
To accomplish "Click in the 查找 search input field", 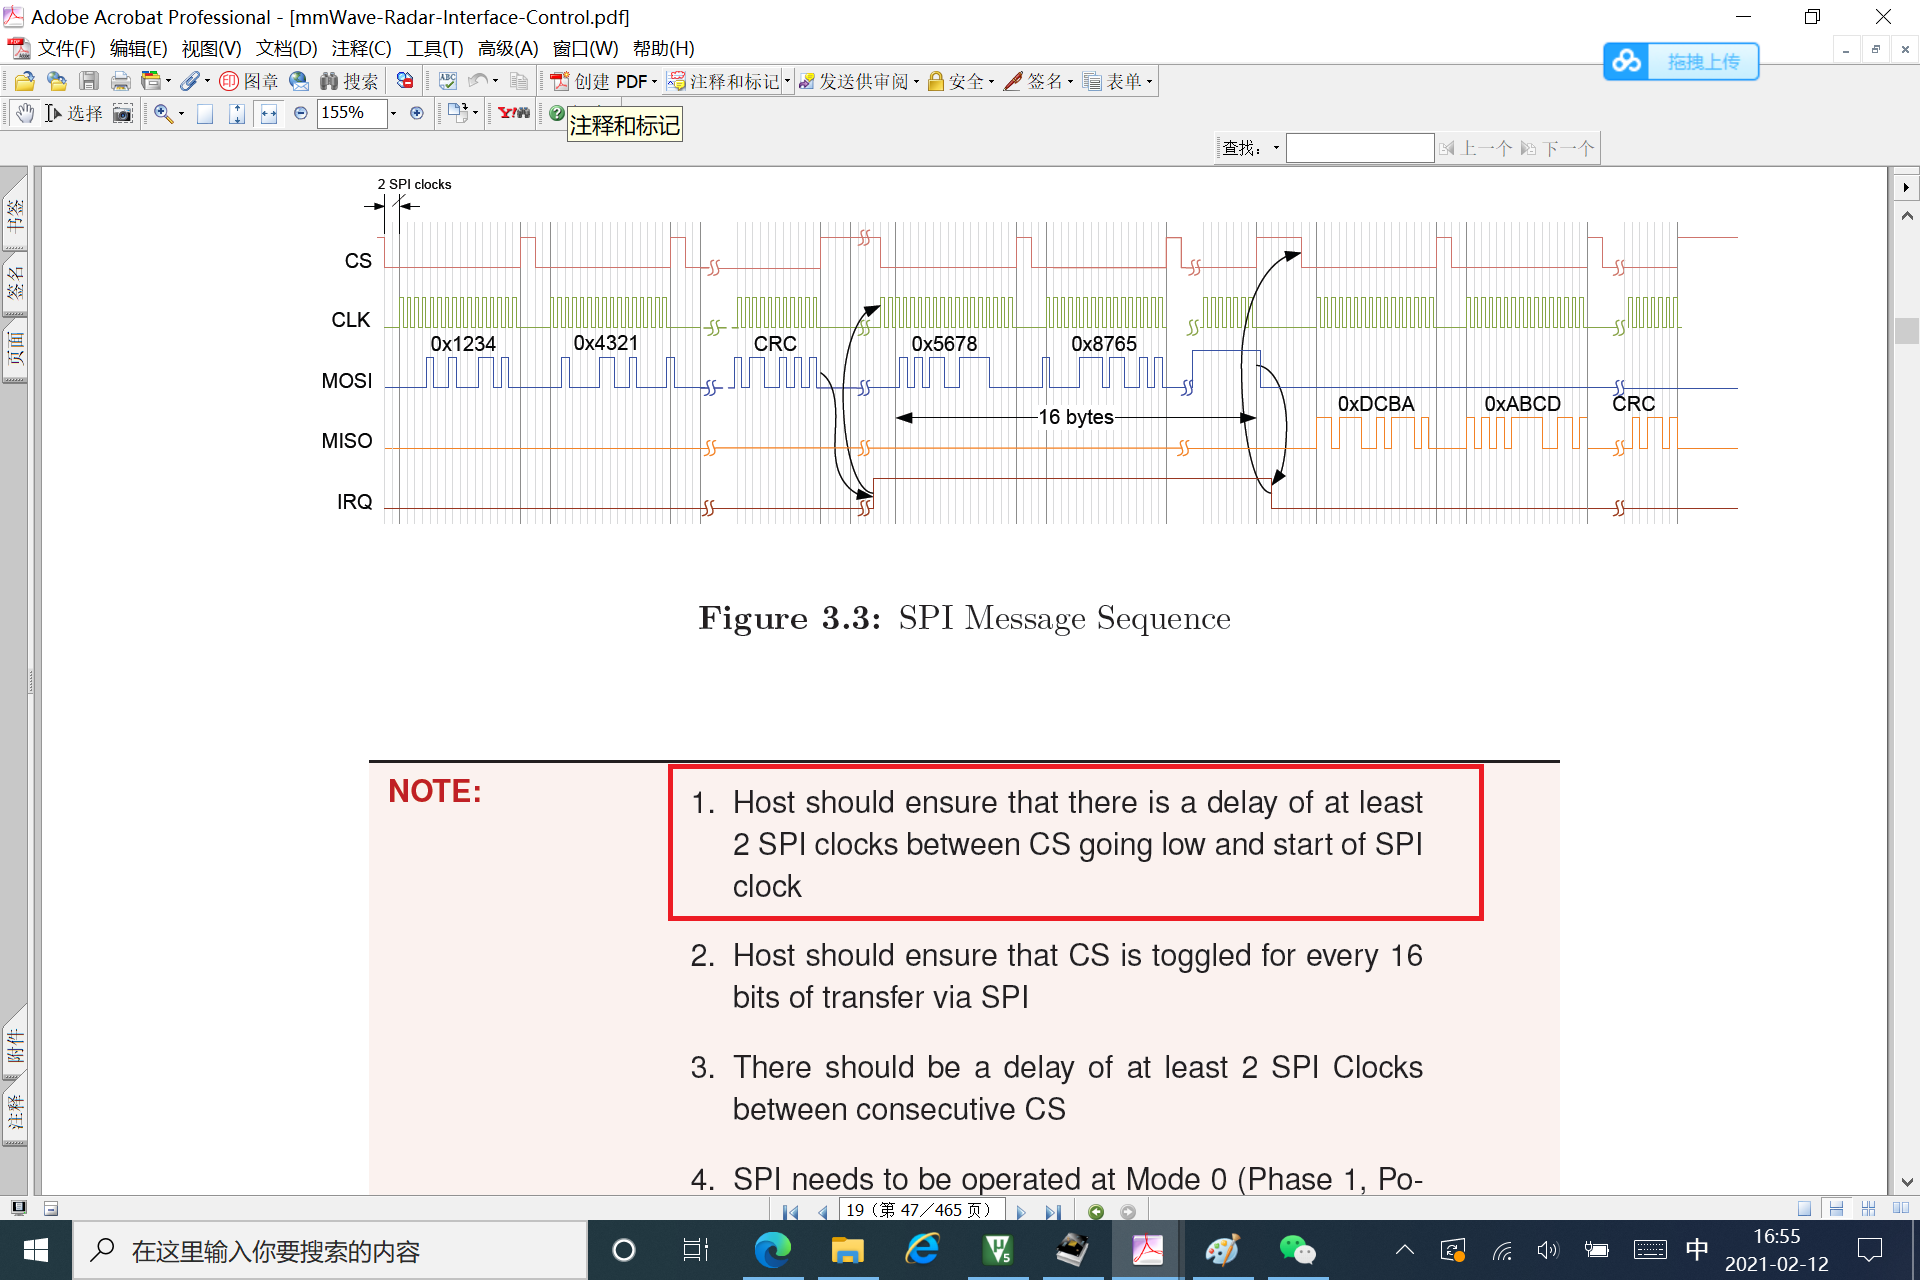I will [1360, 148].
